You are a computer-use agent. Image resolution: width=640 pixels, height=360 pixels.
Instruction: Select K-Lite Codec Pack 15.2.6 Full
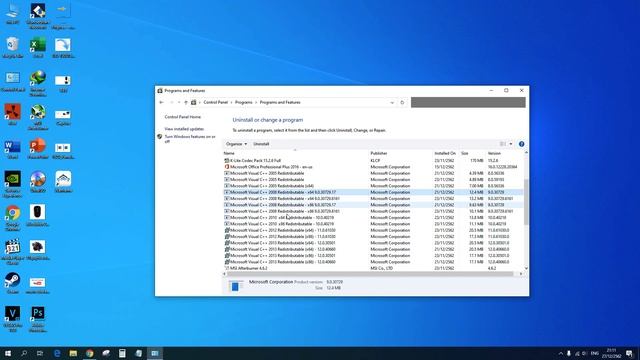[373, 161]
